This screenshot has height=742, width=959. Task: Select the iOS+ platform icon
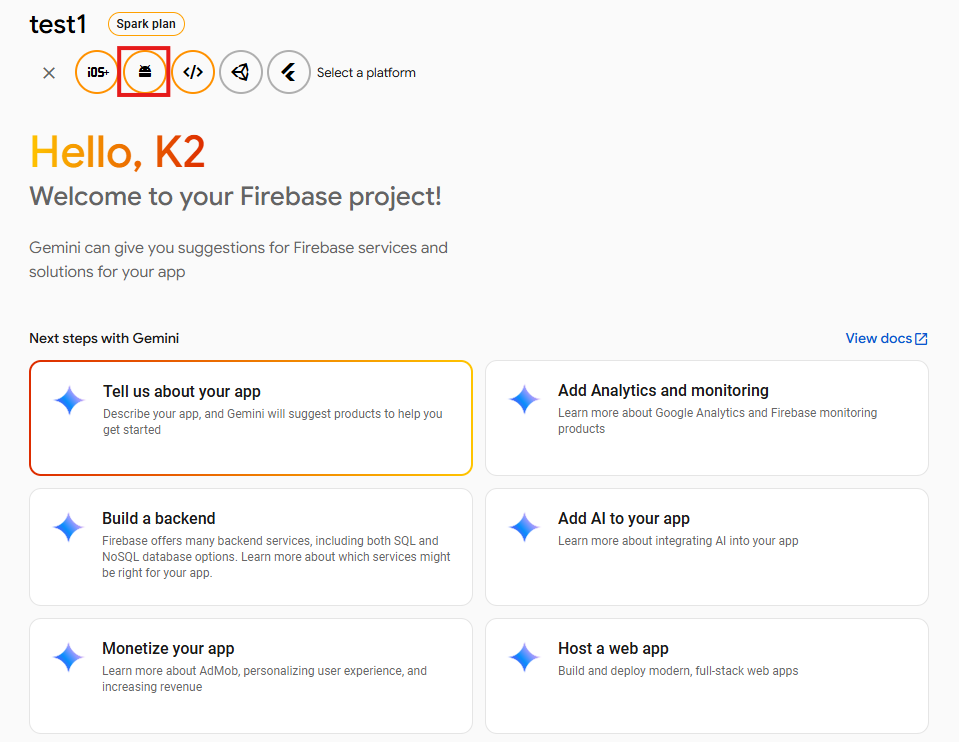coord(97,72)
